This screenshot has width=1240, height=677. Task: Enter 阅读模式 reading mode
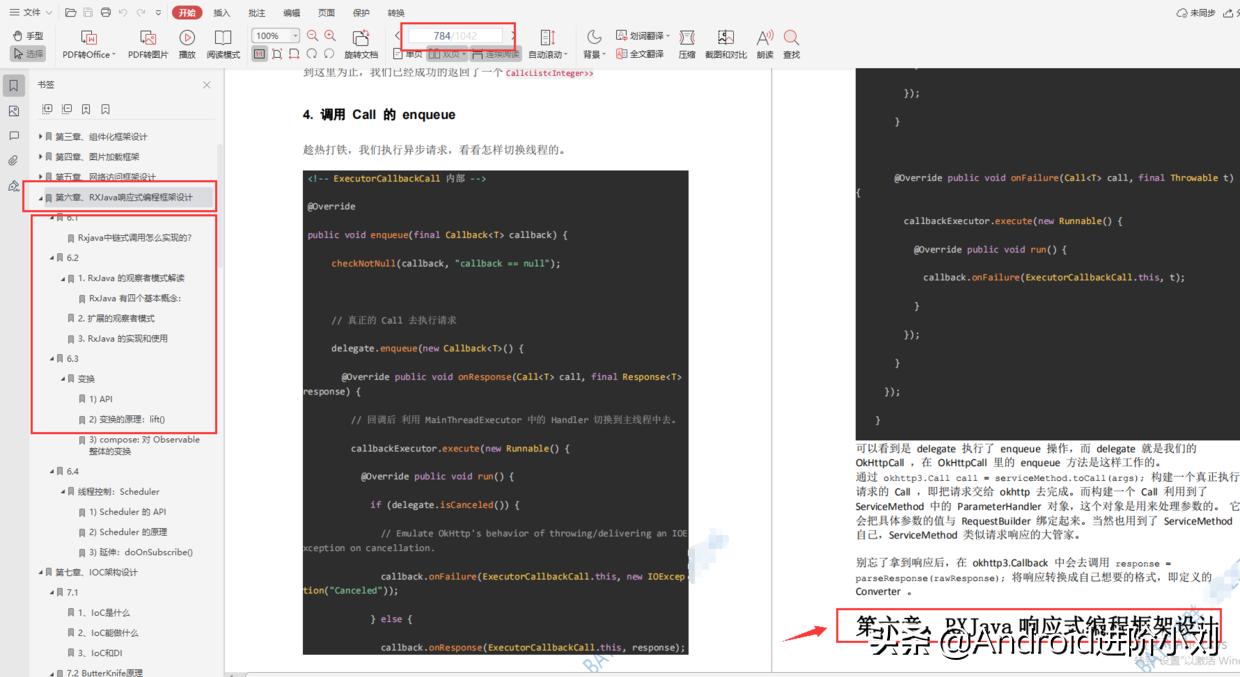click(223, 44)
